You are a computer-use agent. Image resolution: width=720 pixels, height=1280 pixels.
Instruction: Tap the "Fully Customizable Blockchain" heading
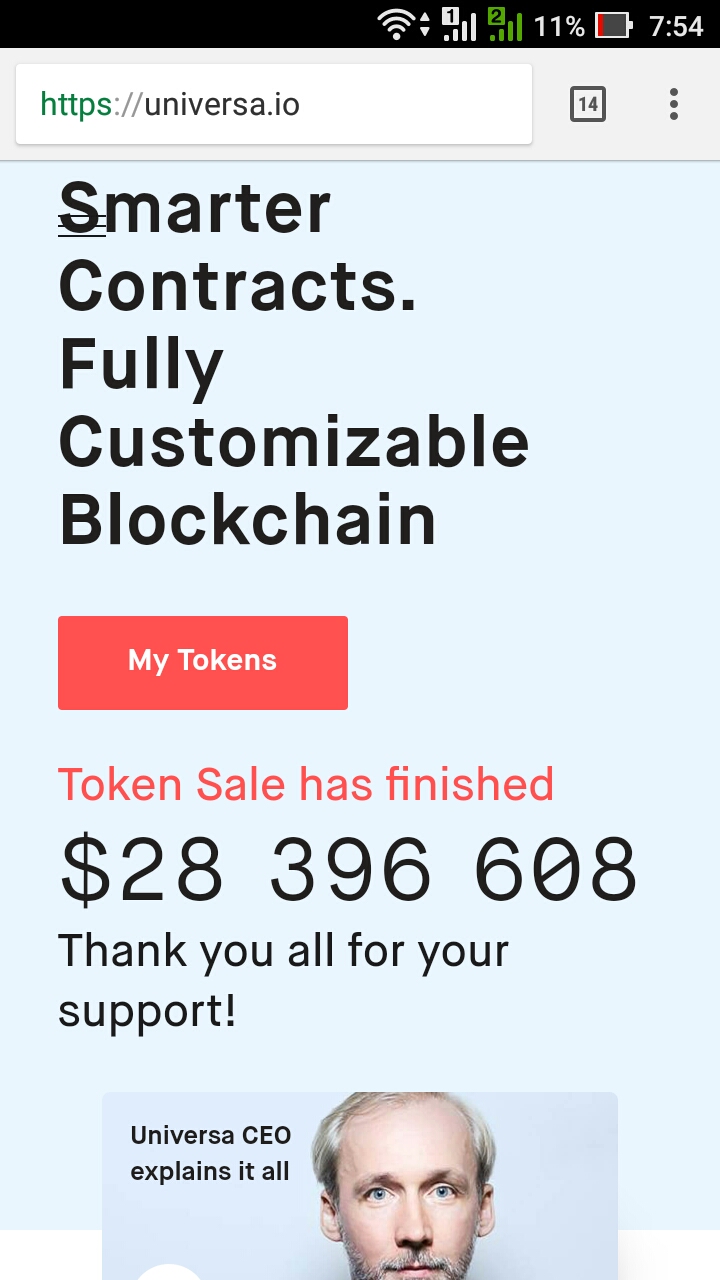(294, 442)
